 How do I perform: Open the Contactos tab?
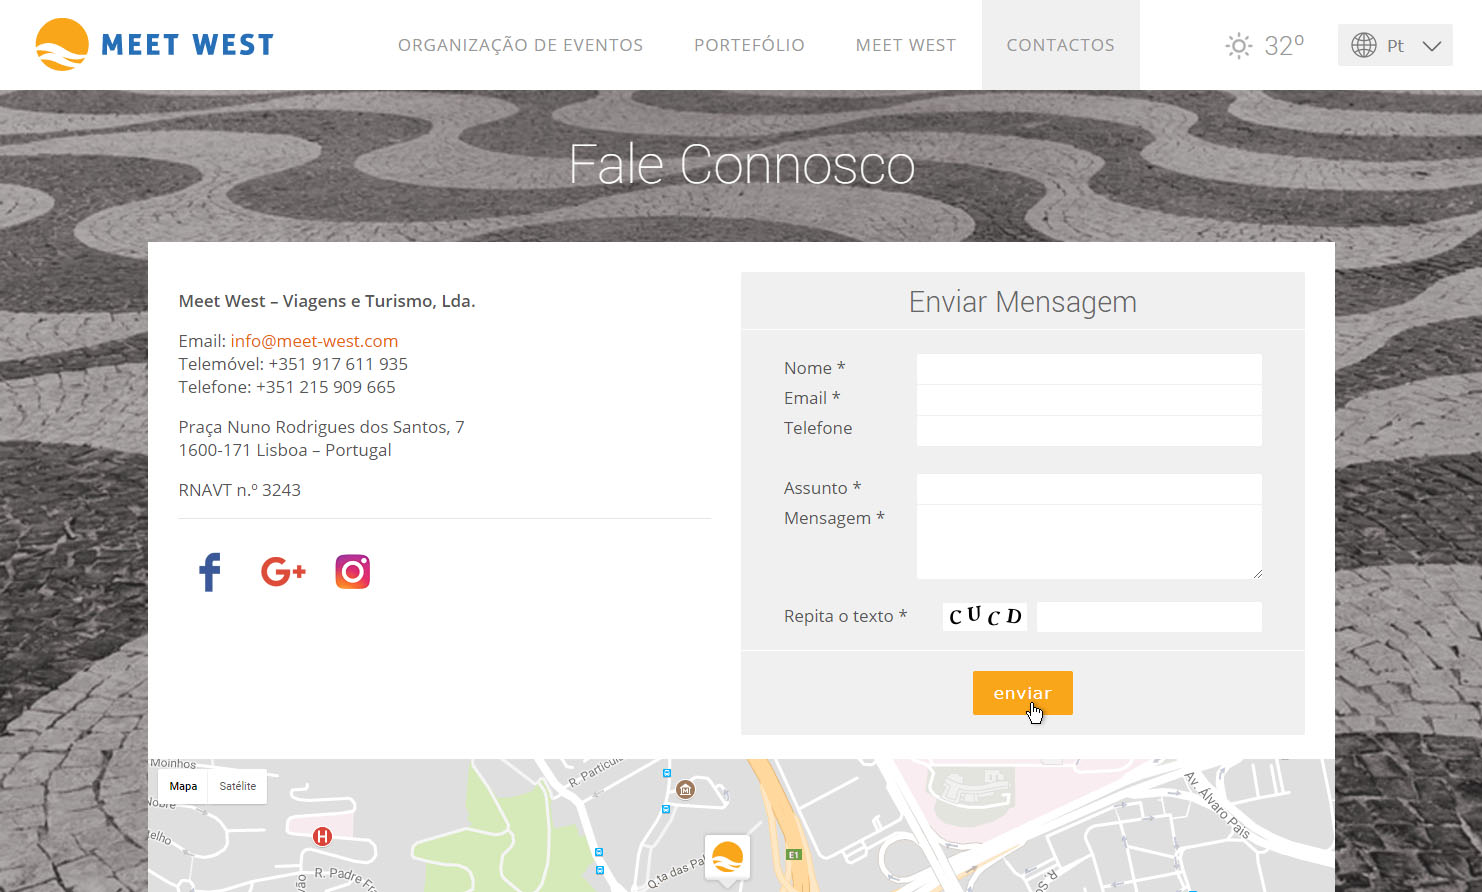tap(1060, 45)
